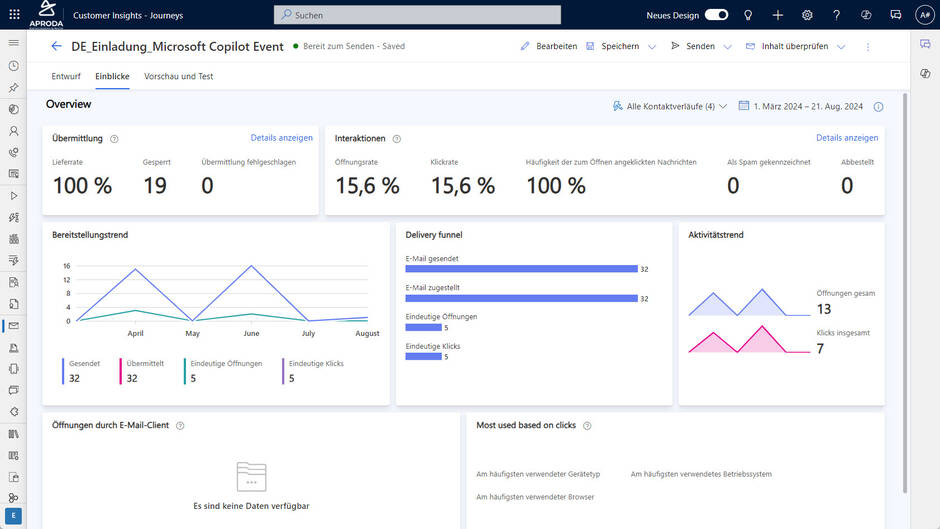Click the question mark help icon
The height and width of the screenshot is (529, 940).
[836, 15]
